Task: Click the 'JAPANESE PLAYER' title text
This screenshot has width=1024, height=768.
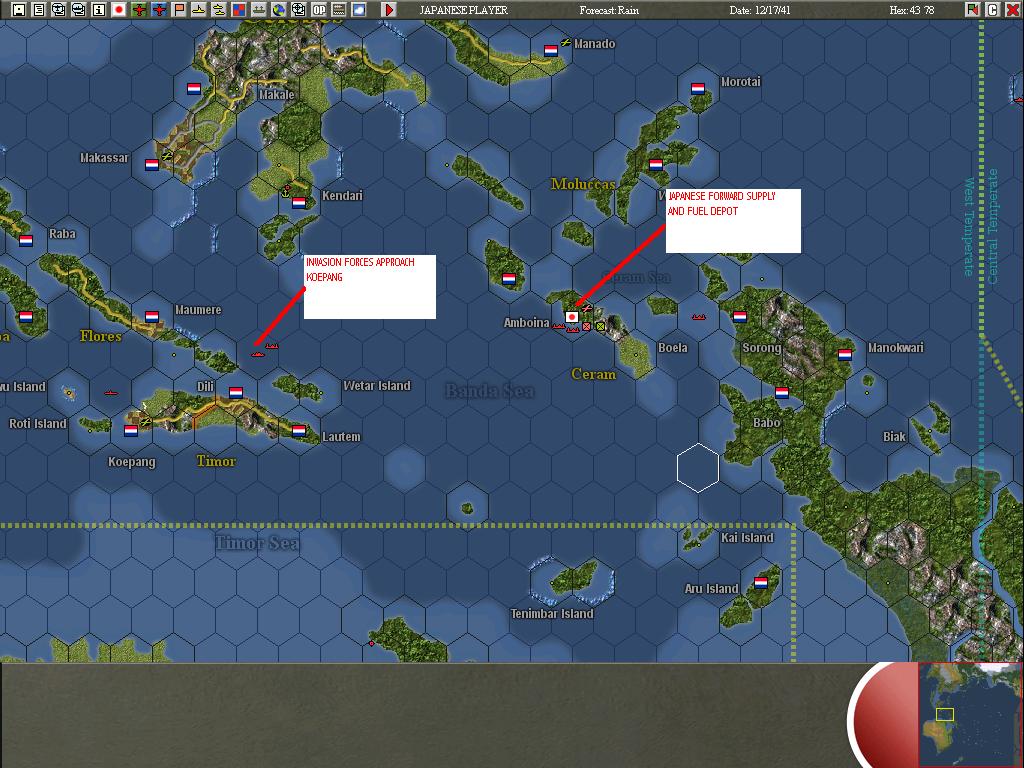Action: [464, 10]
